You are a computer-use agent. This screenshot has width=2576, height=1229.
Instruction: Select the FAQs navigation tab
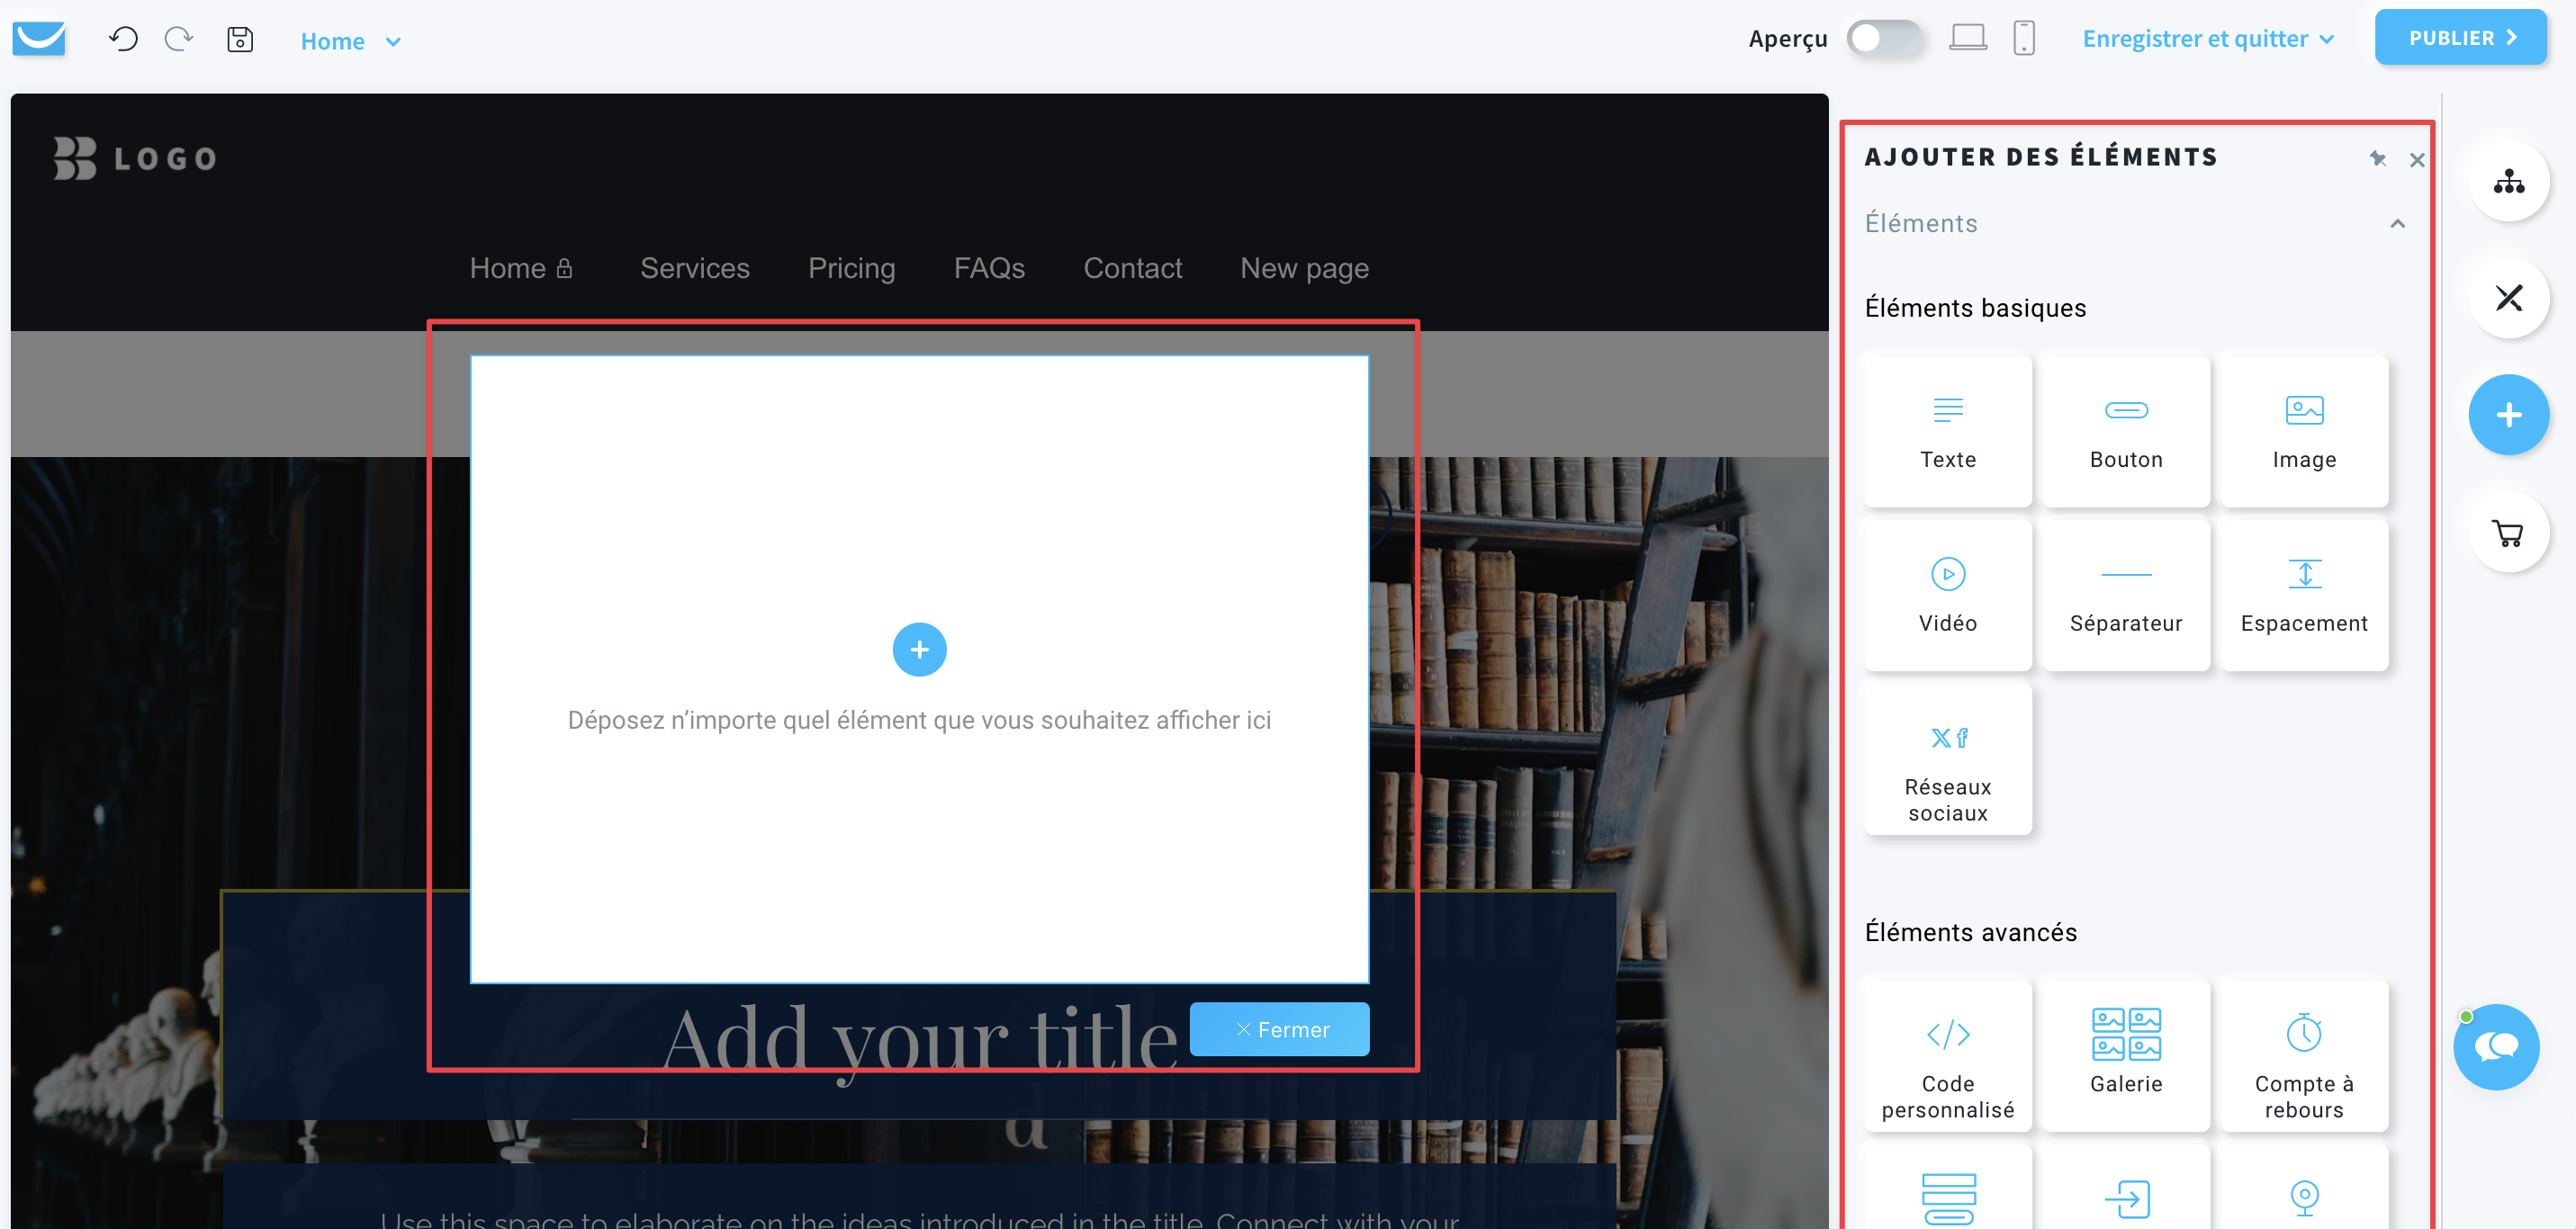coord(989,268)
